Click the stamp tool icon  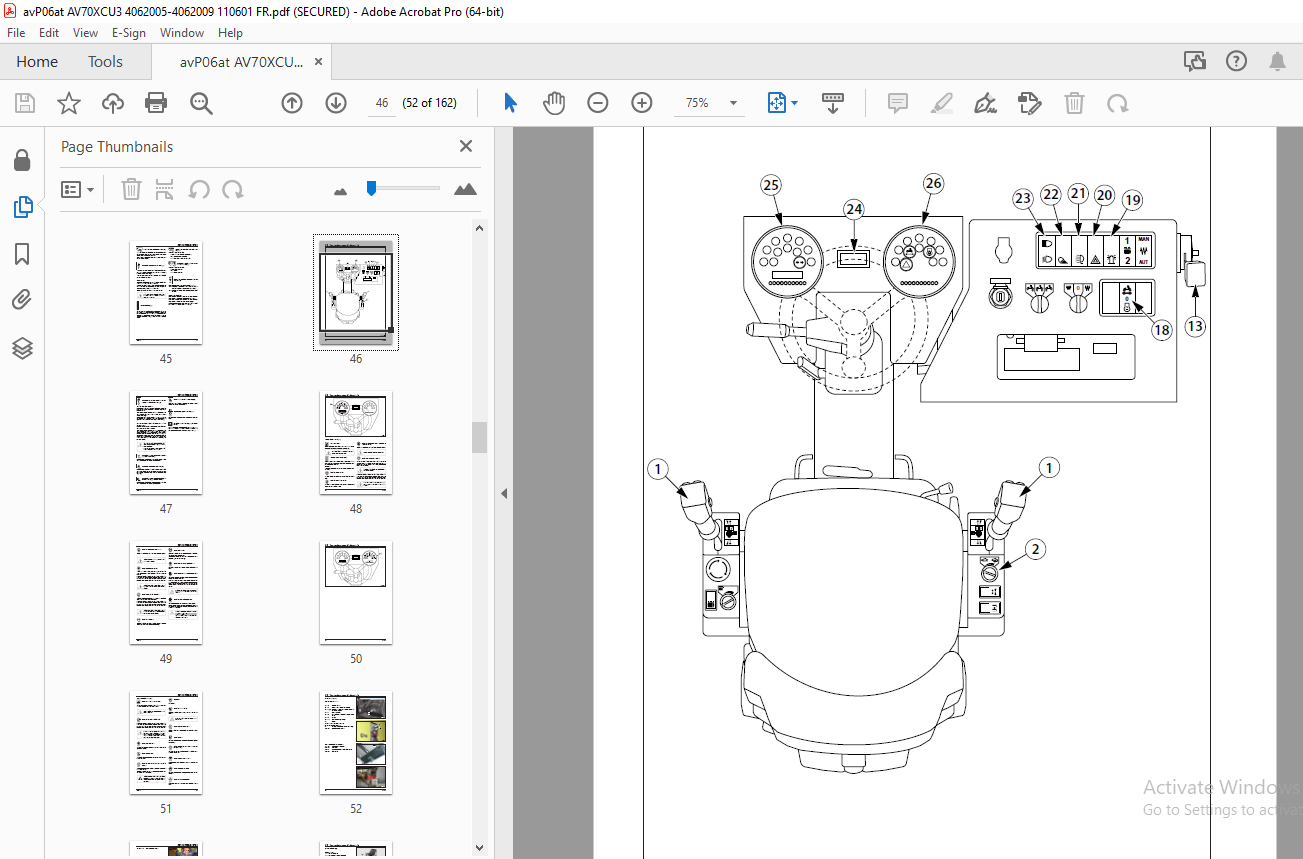[x=1030, y=103]
